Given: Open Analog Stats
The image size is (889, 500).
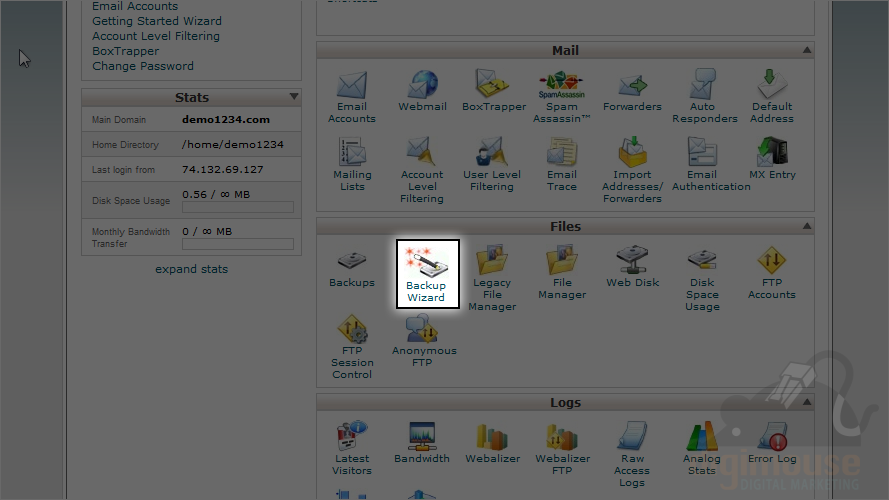Looking at the screenshot, I should 702,448.
